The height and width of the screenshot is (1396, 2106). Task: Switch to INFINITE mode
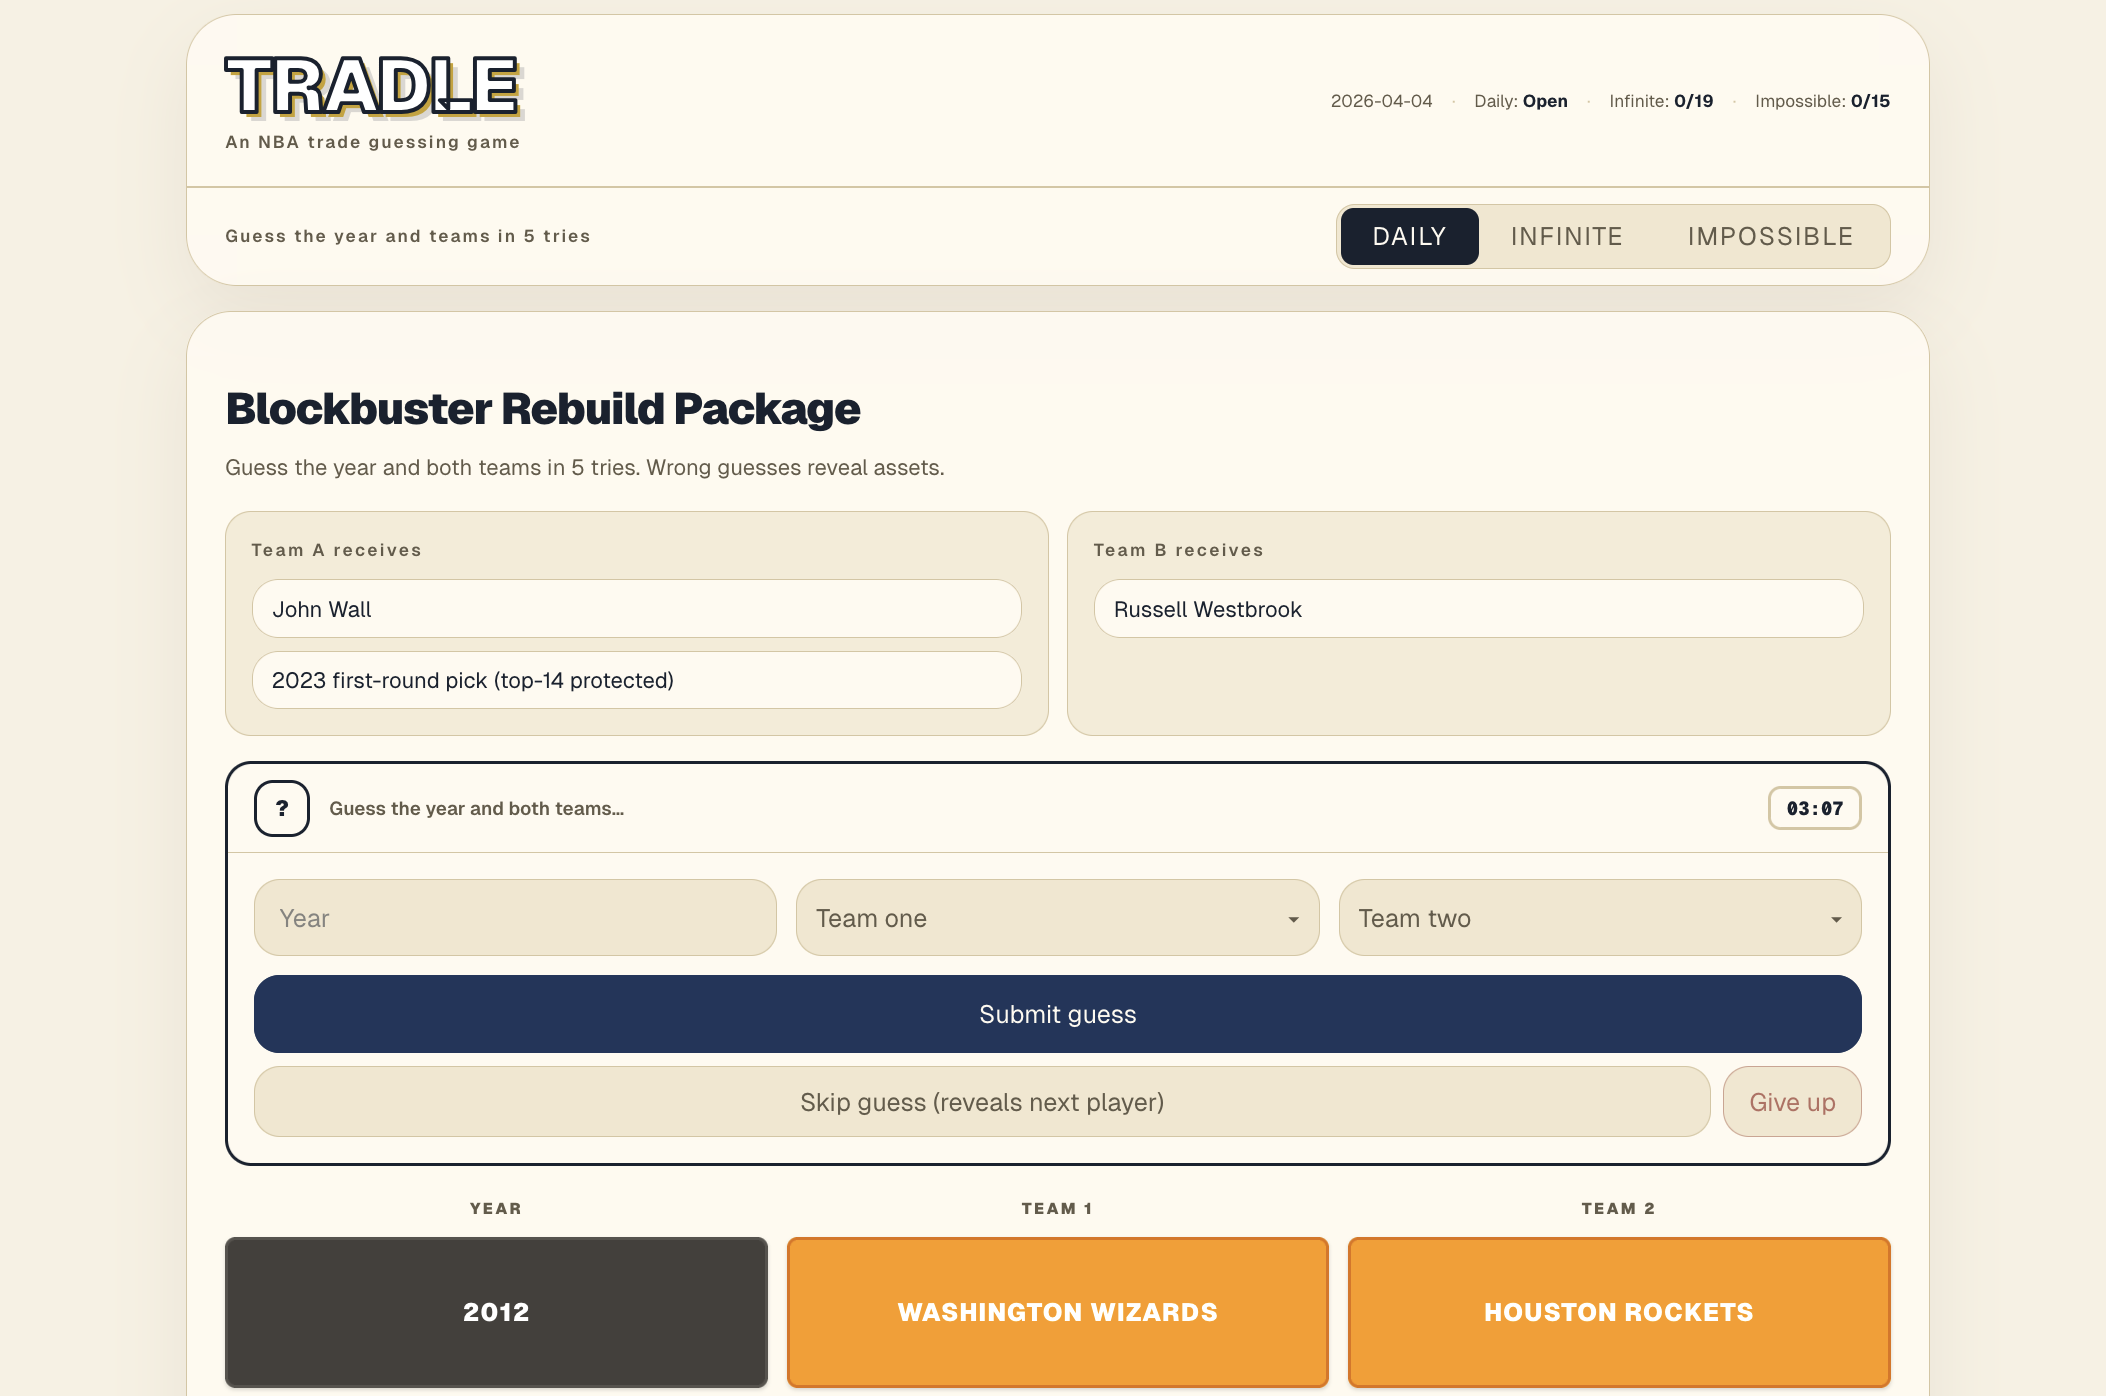tap(1566, 236)
